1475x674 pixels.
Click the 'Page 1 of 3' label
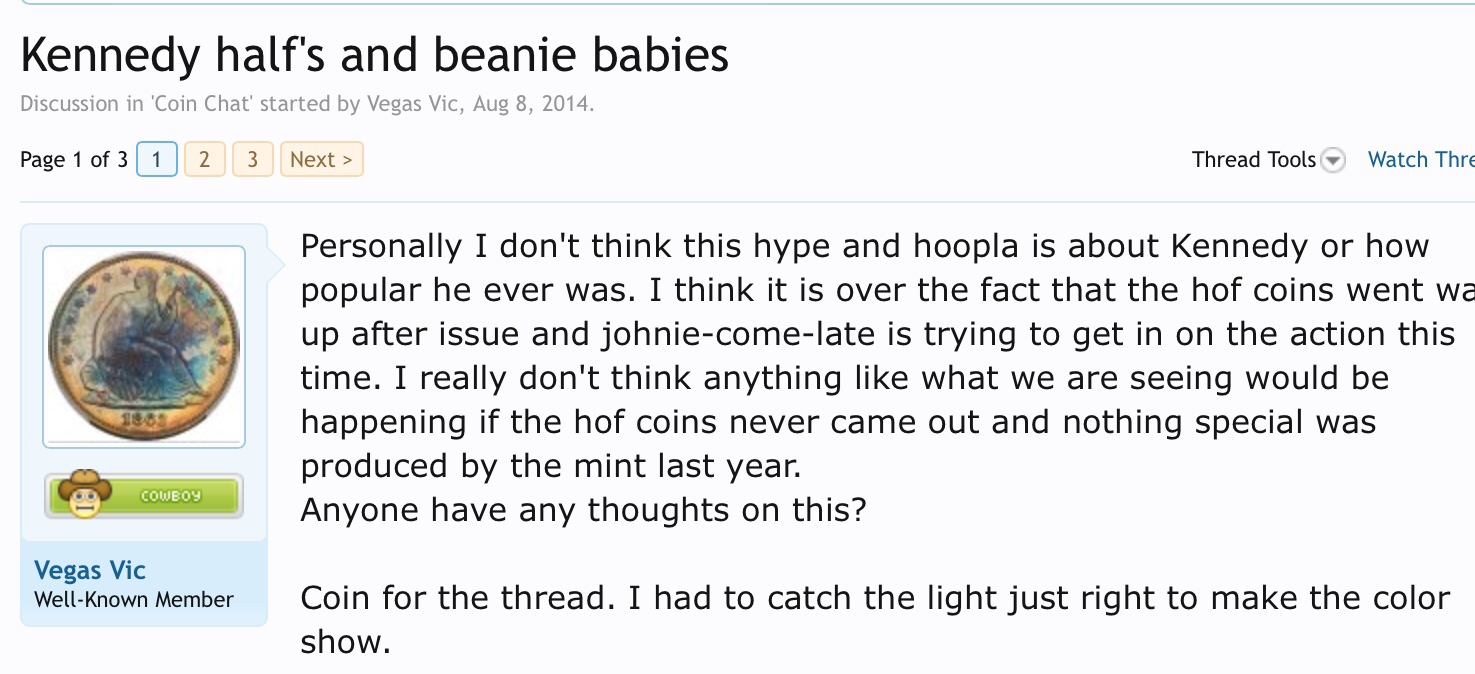[x=74, y=160]
